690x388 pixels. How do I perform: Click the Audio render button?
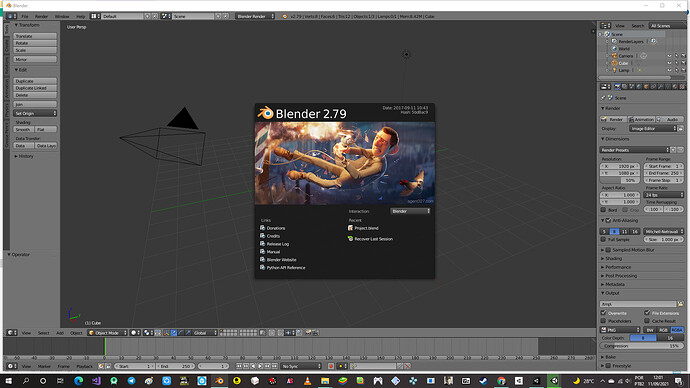click(670, 119)
